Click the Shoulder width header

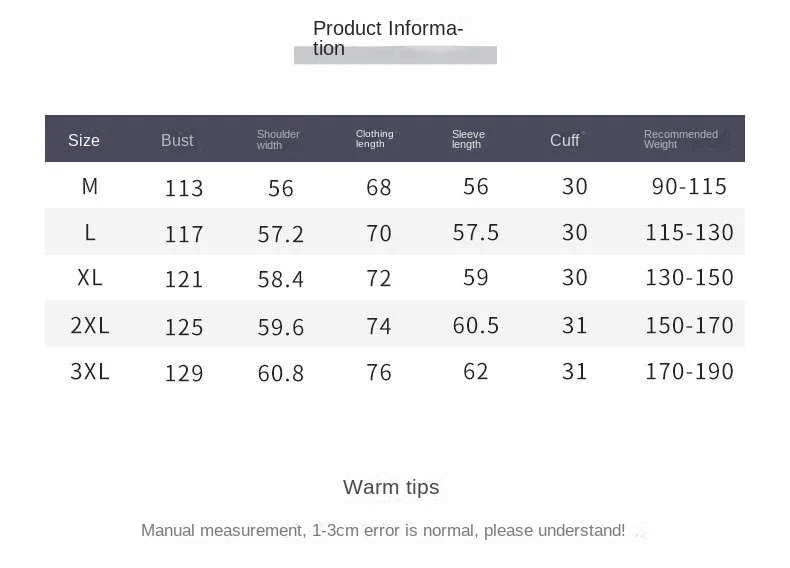tap(278, 140)
